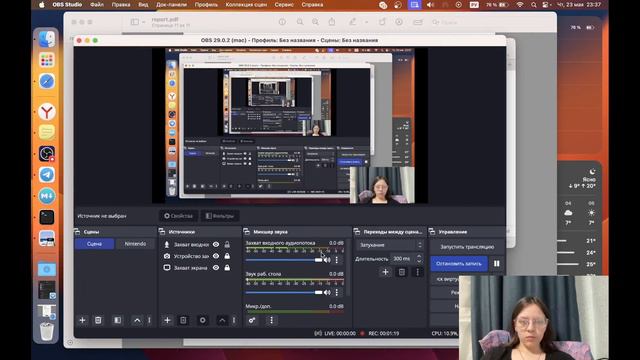Open scene filters icon in the Сцены panel
Screen dimensions: 640x360
click(x=118, y=320)
